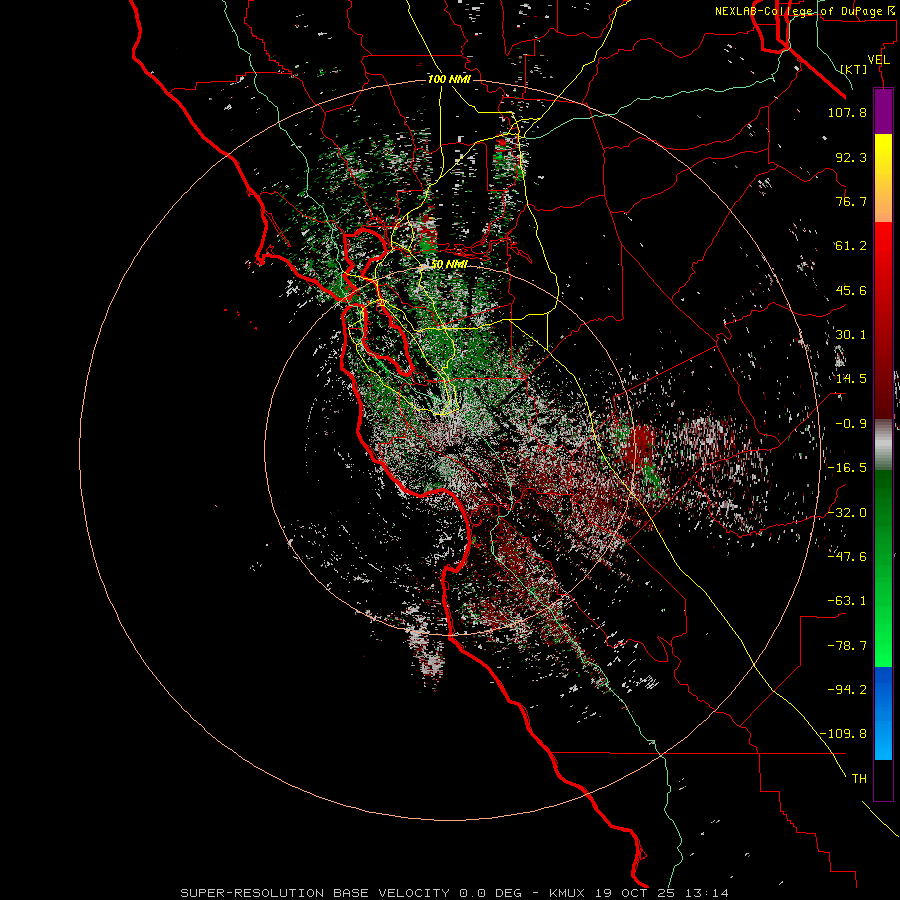
Task: Click the 13:14 timestamp in caption
Action: pos(707,893)
